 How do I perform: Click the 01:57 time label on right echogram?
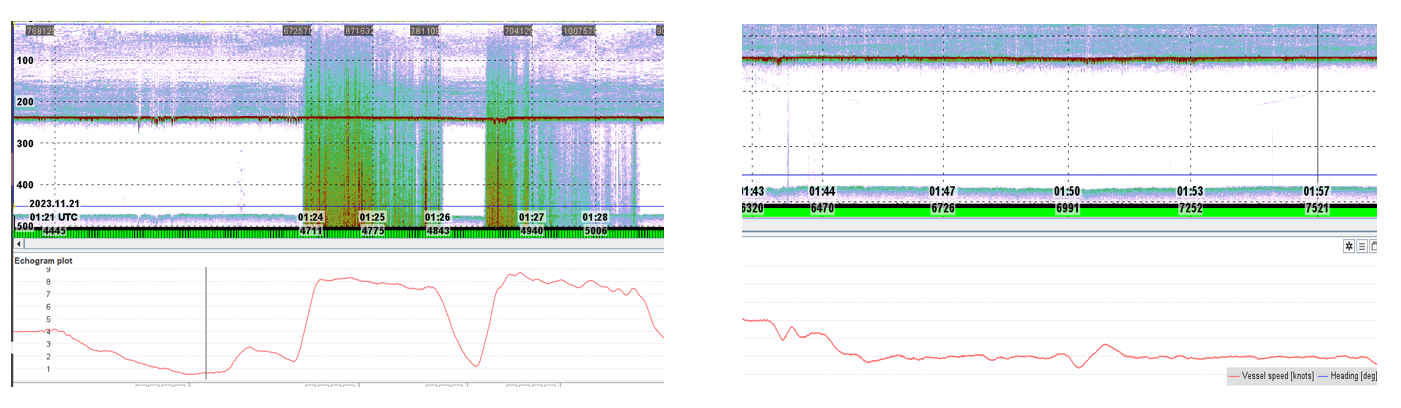(x=1318, y=191)
